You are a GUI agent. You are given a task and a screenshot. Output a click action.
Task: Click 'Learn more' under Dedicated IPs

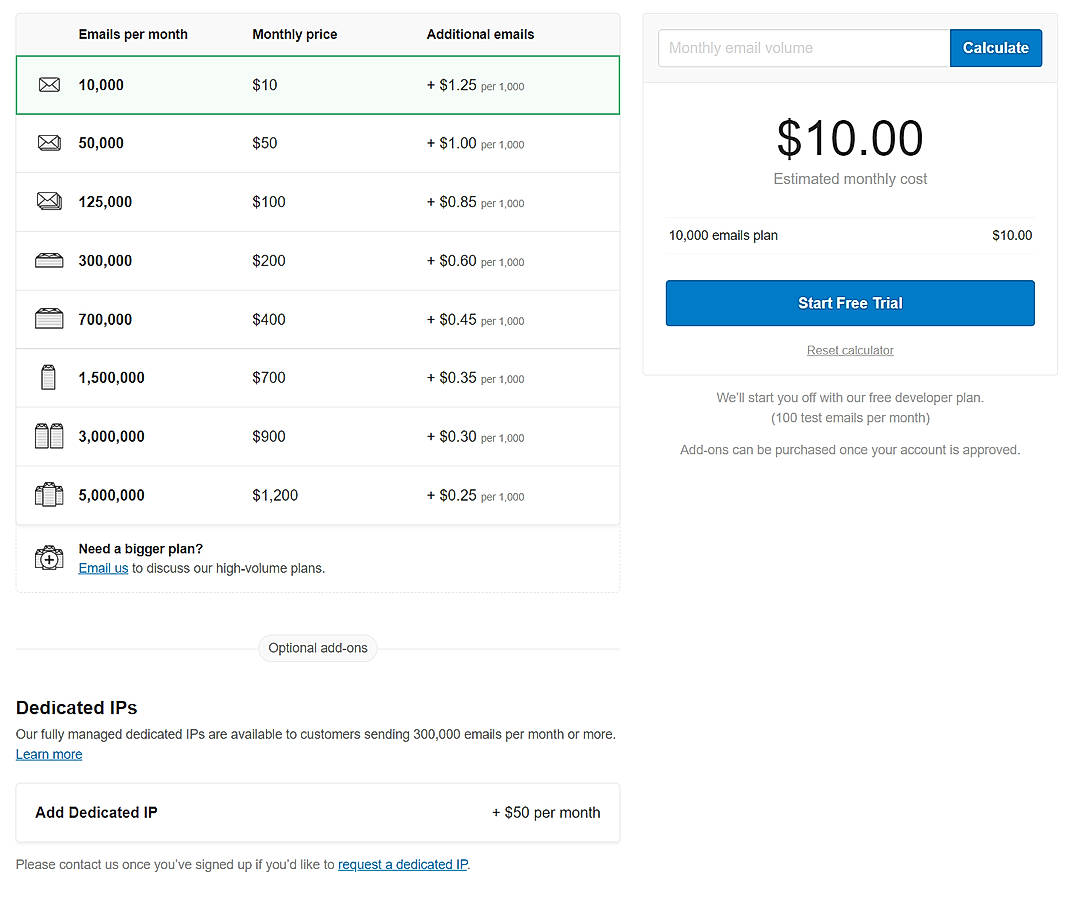48,754
